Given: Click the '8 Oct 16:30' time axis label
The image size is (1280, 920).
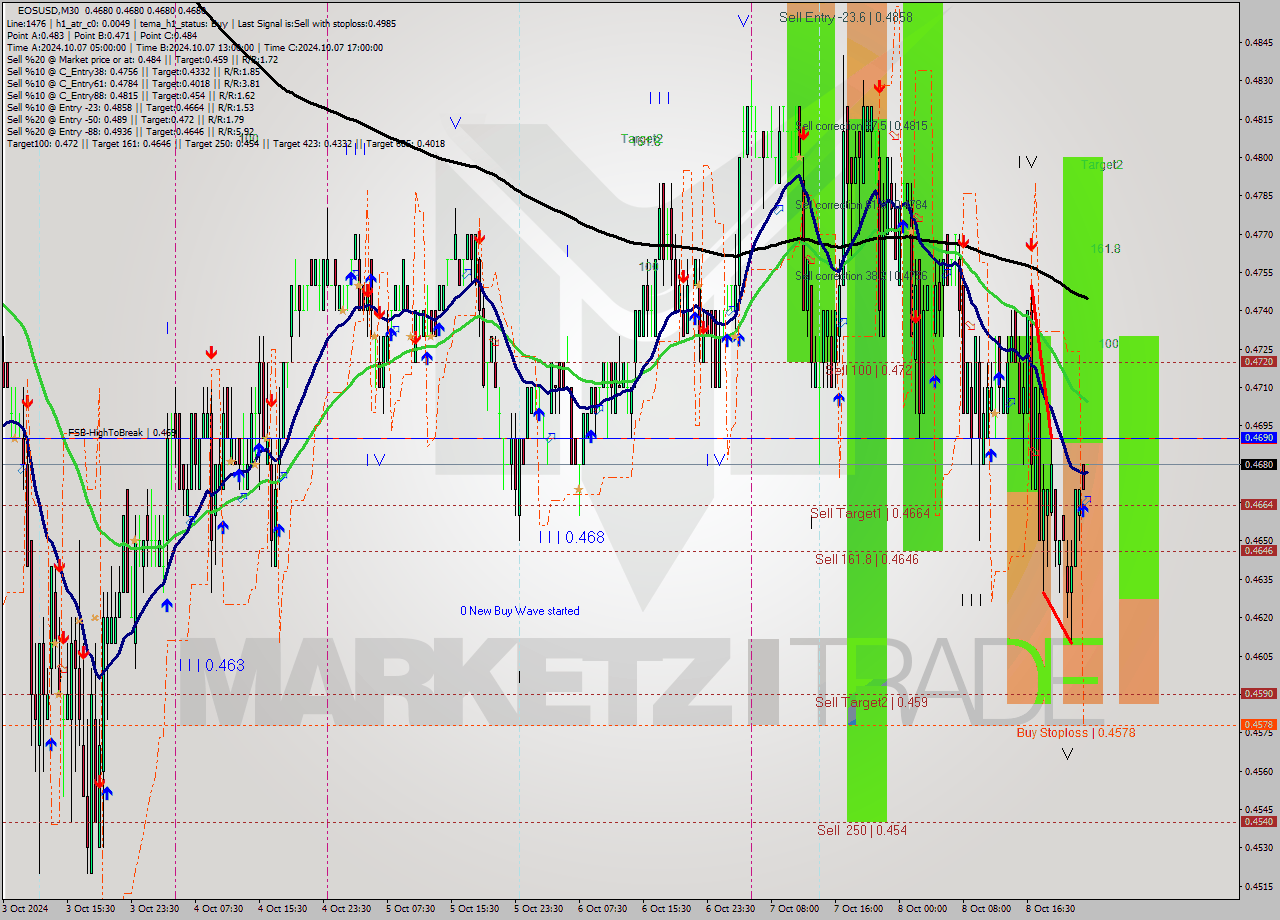Looking at the screenshot, I should point(1049,909).
